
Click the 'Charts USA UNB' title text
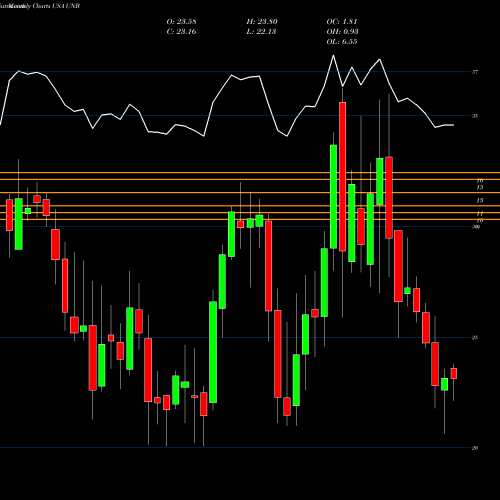click(56, 6)
